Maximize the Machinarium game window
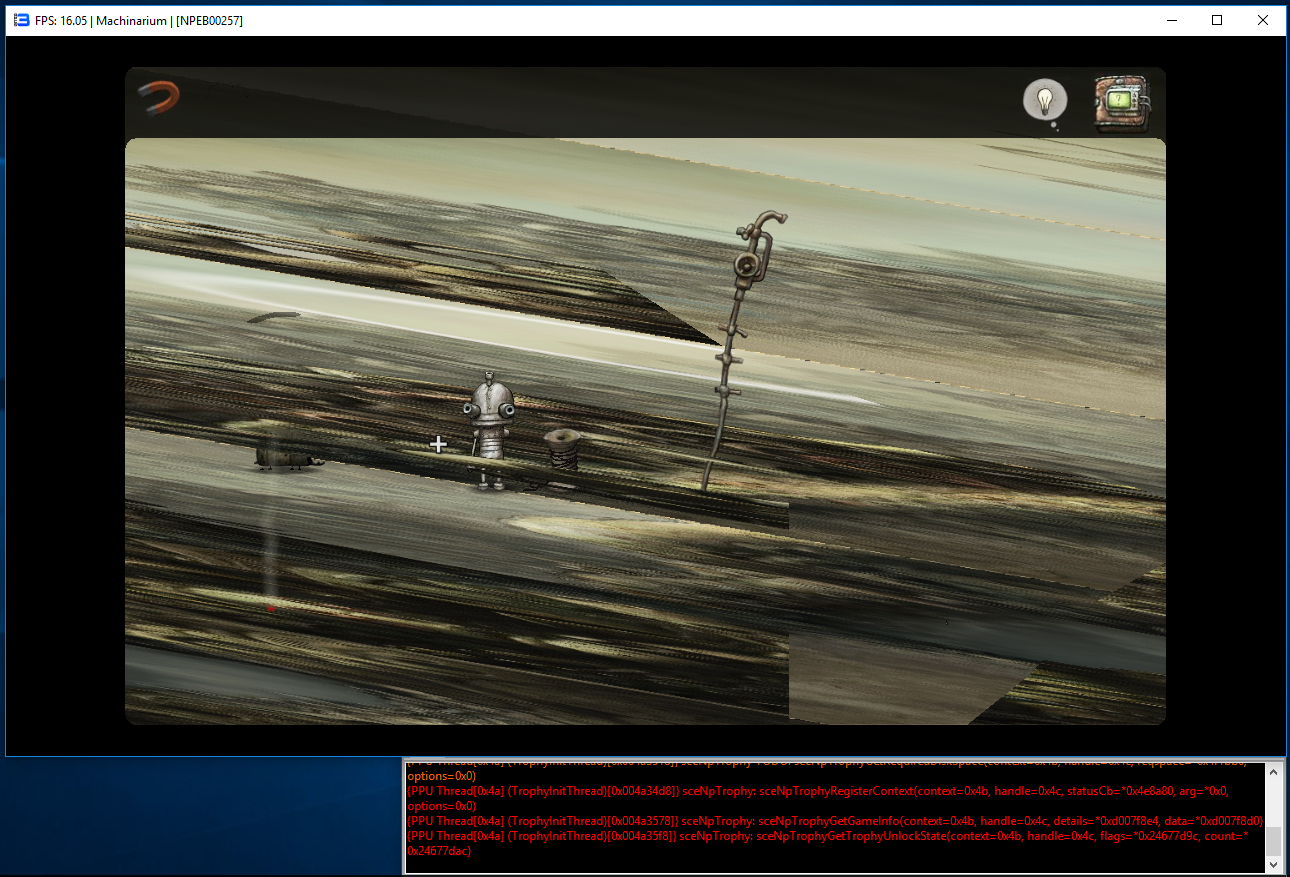1290x877 pixels. (1217, 20)
